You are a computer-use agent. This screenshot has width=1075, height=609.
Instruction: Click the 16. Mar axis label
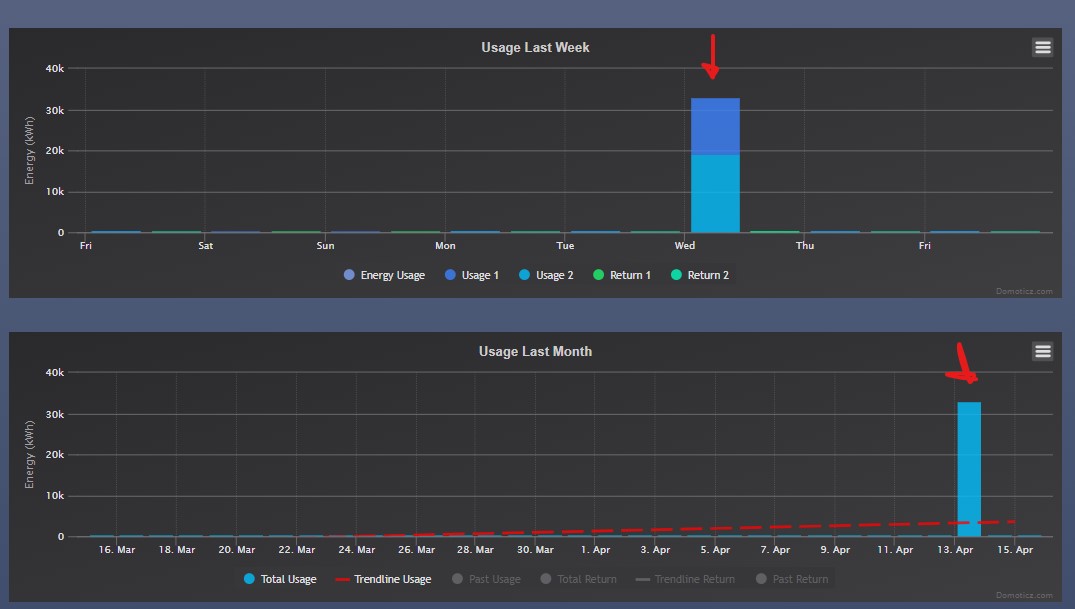(x=117, y=549)
